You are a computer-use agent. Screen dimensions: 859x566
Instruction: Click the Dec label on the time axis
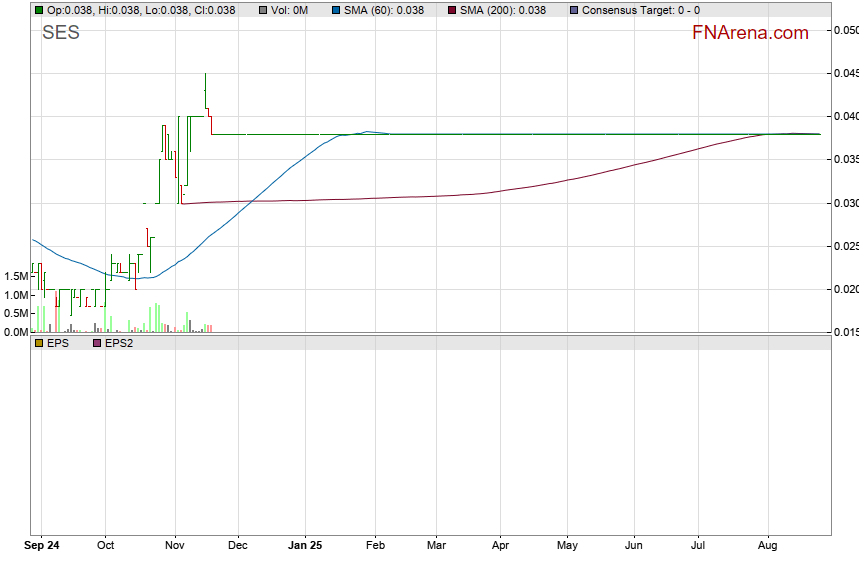(238, 546)
